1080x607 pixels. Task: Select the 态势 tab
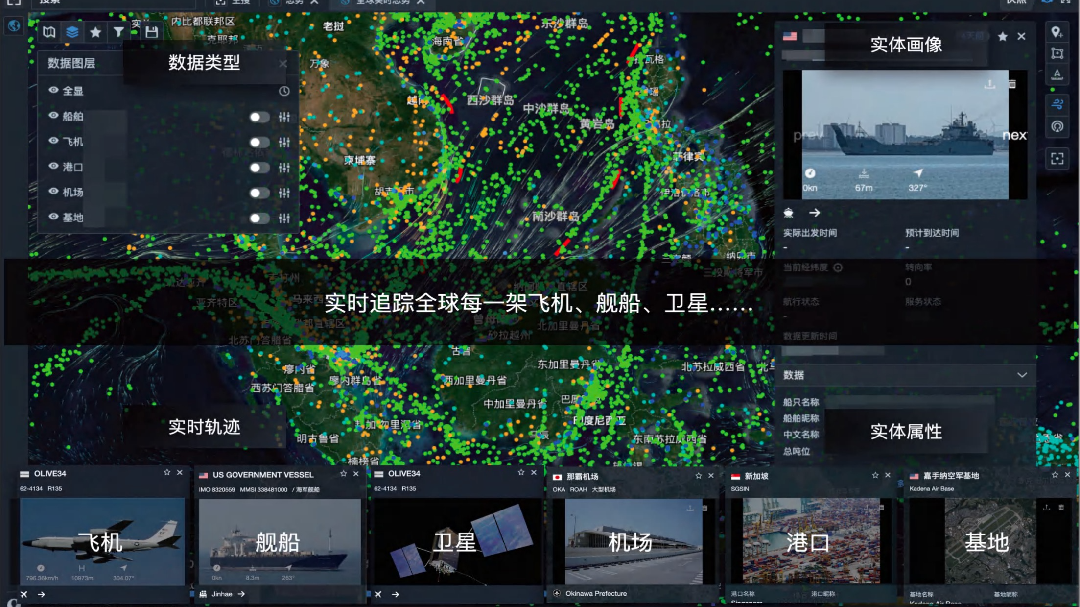pos(293,3)
